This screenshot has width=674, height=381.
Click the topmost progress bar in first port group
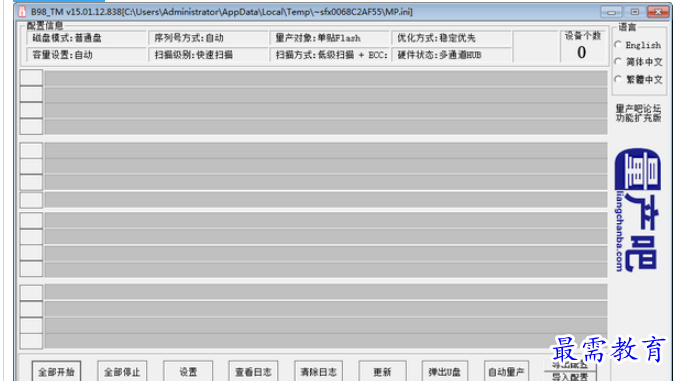(x=326, y=78)
